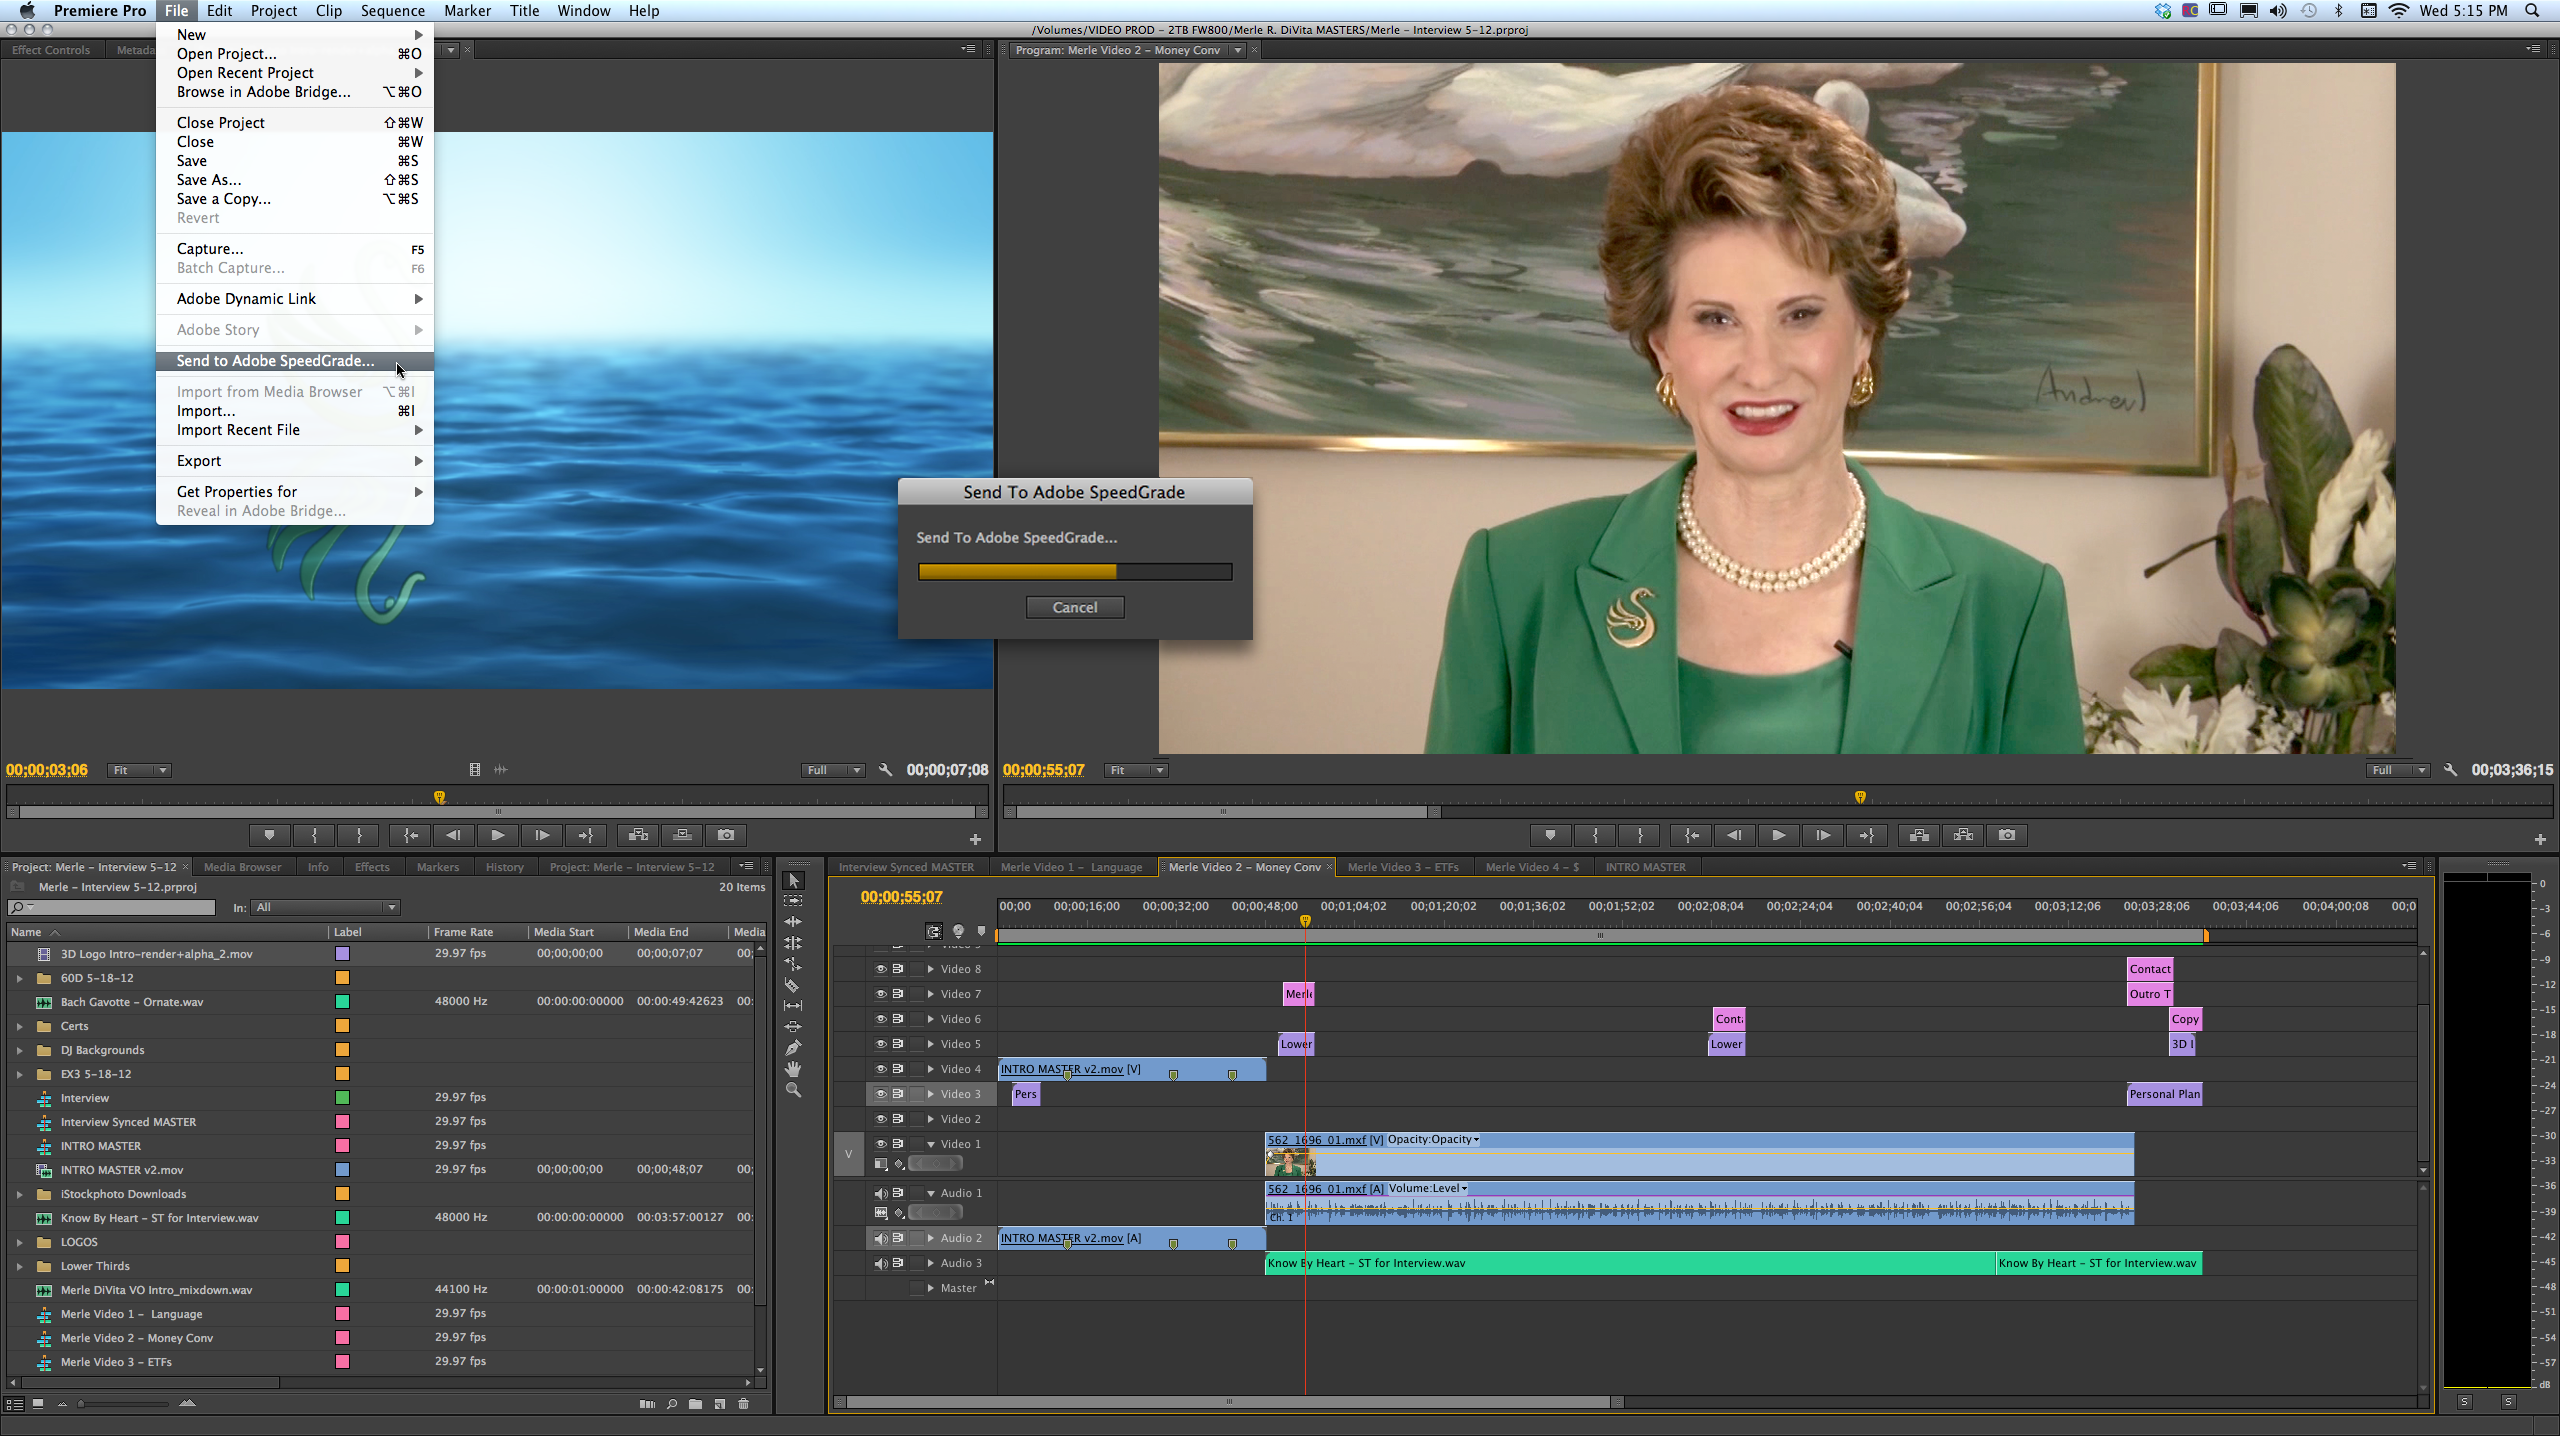Image resolution: width=2560 pixels, height=1436 pixels.
Task: Click SpeedGrade progress bar
Action: click(x=1075, y=572)
